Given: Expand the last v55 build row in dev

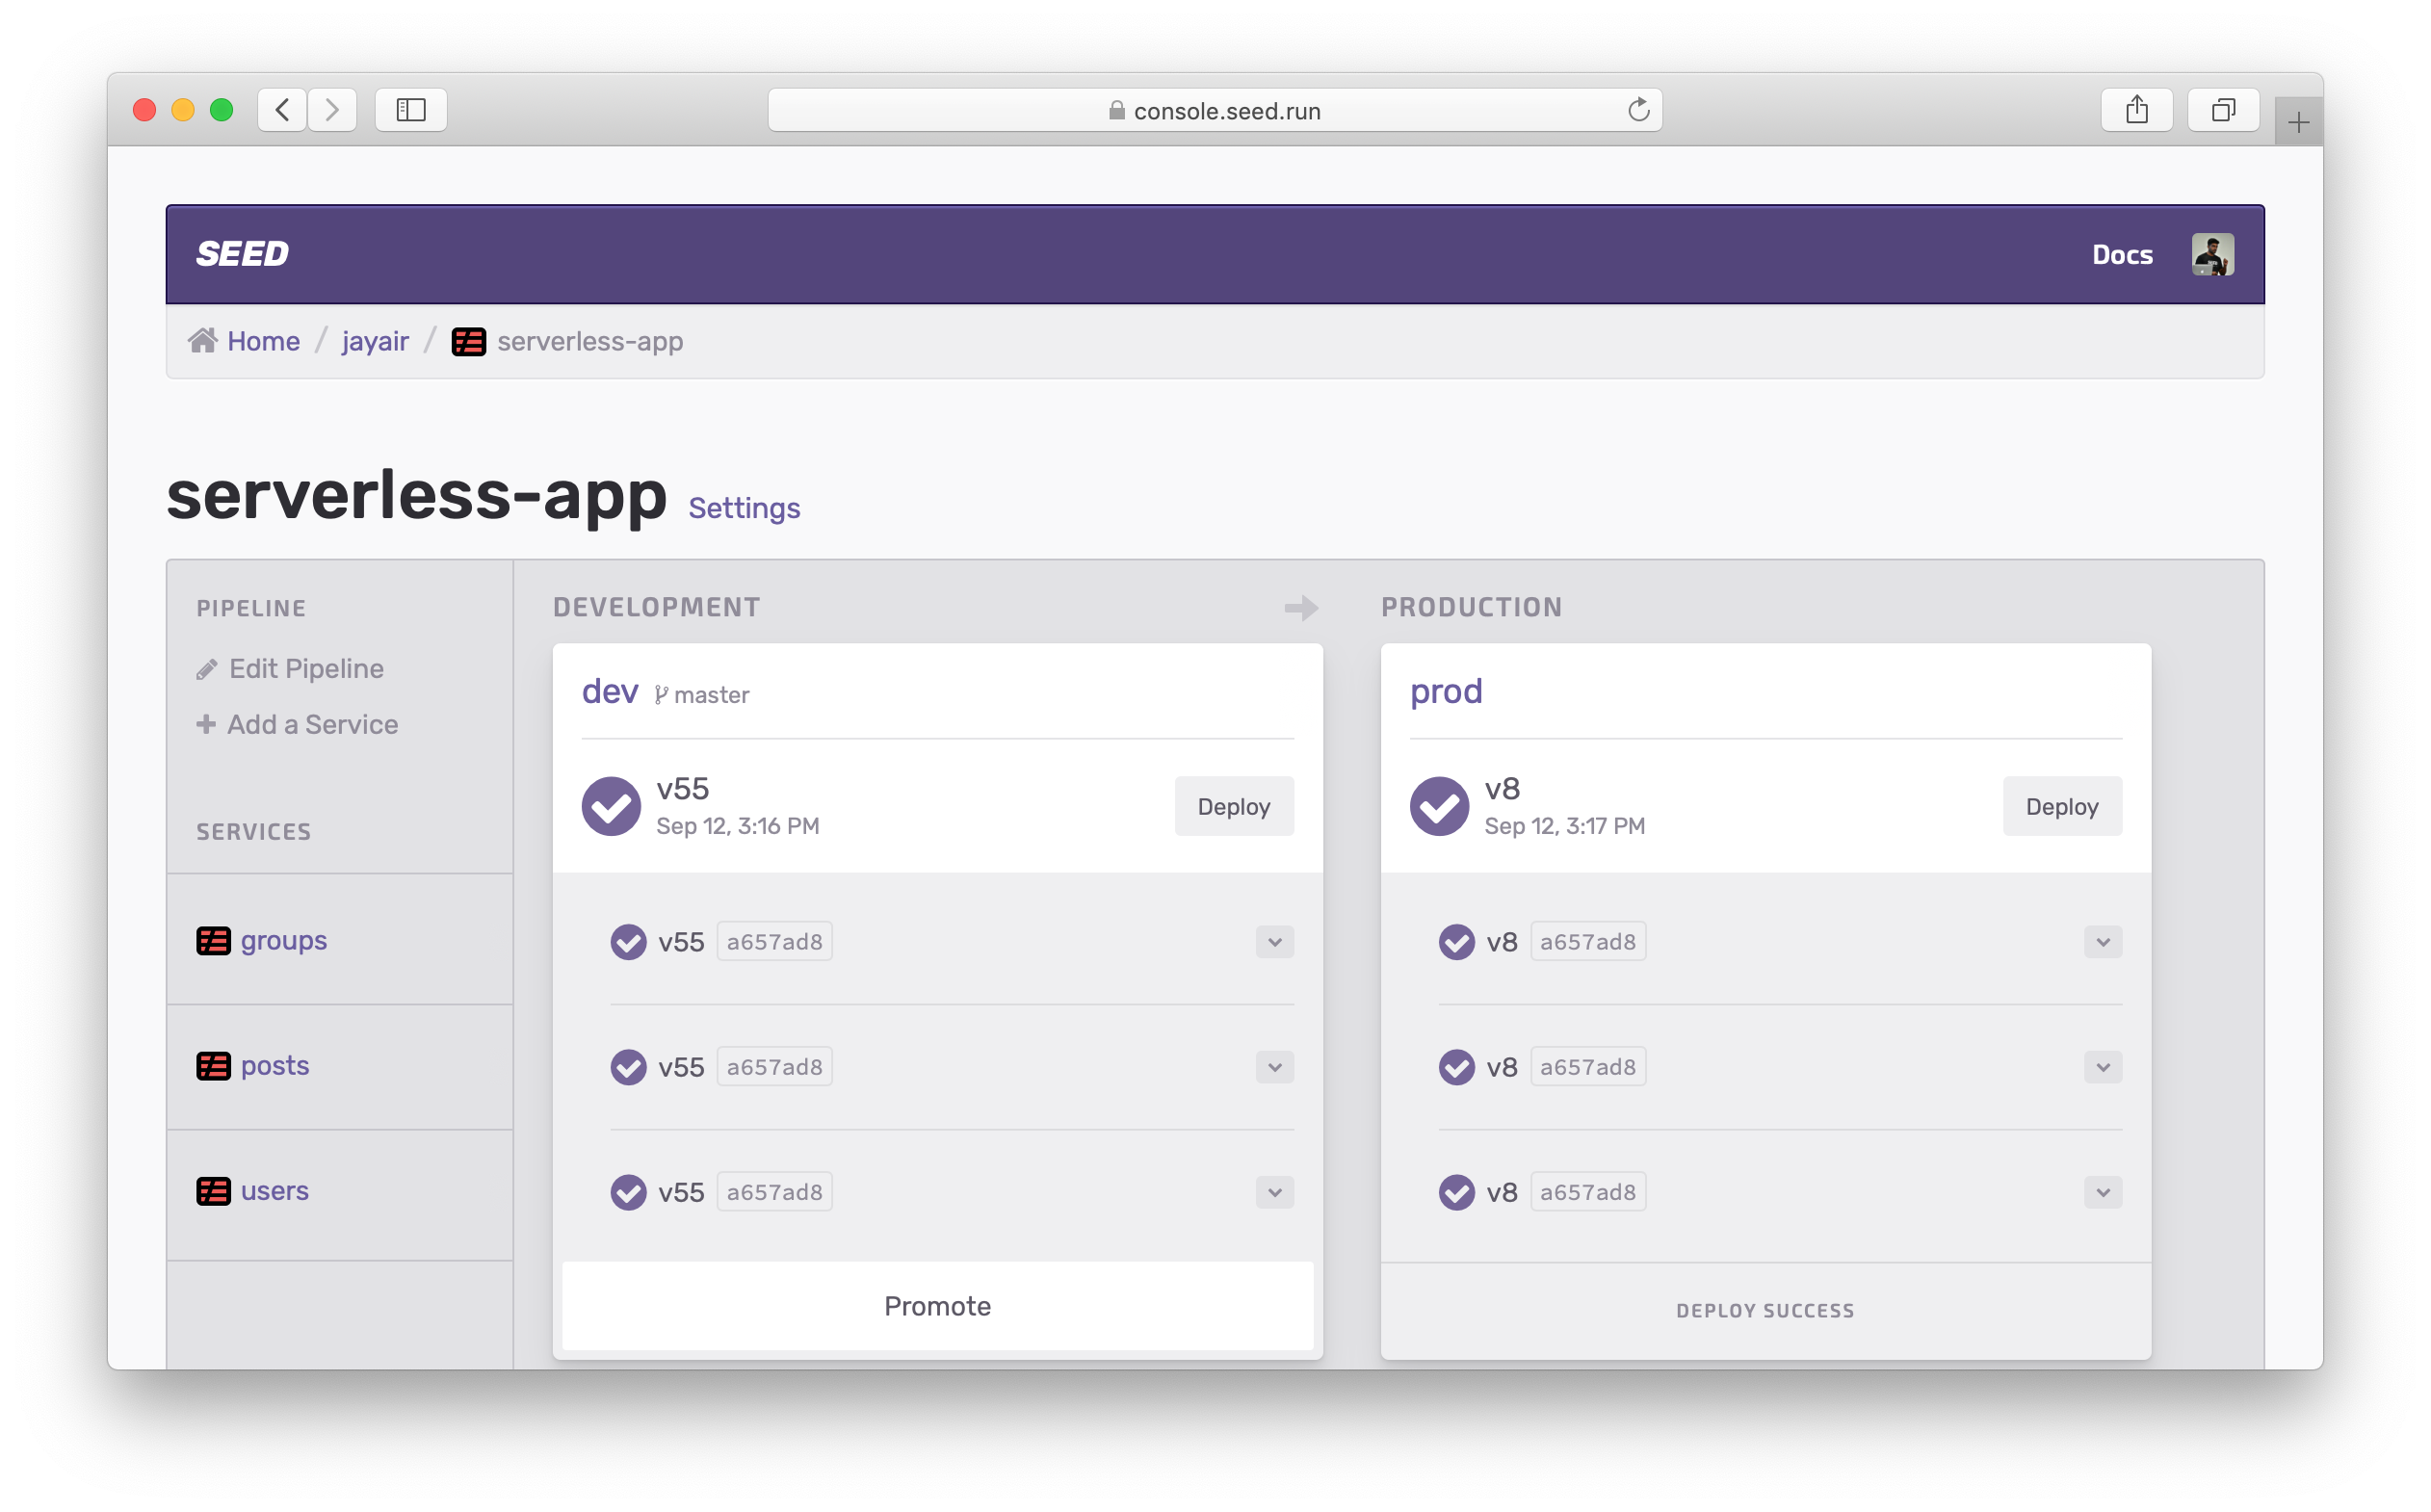Looking at the screenshot, I should (1274, 1192).
